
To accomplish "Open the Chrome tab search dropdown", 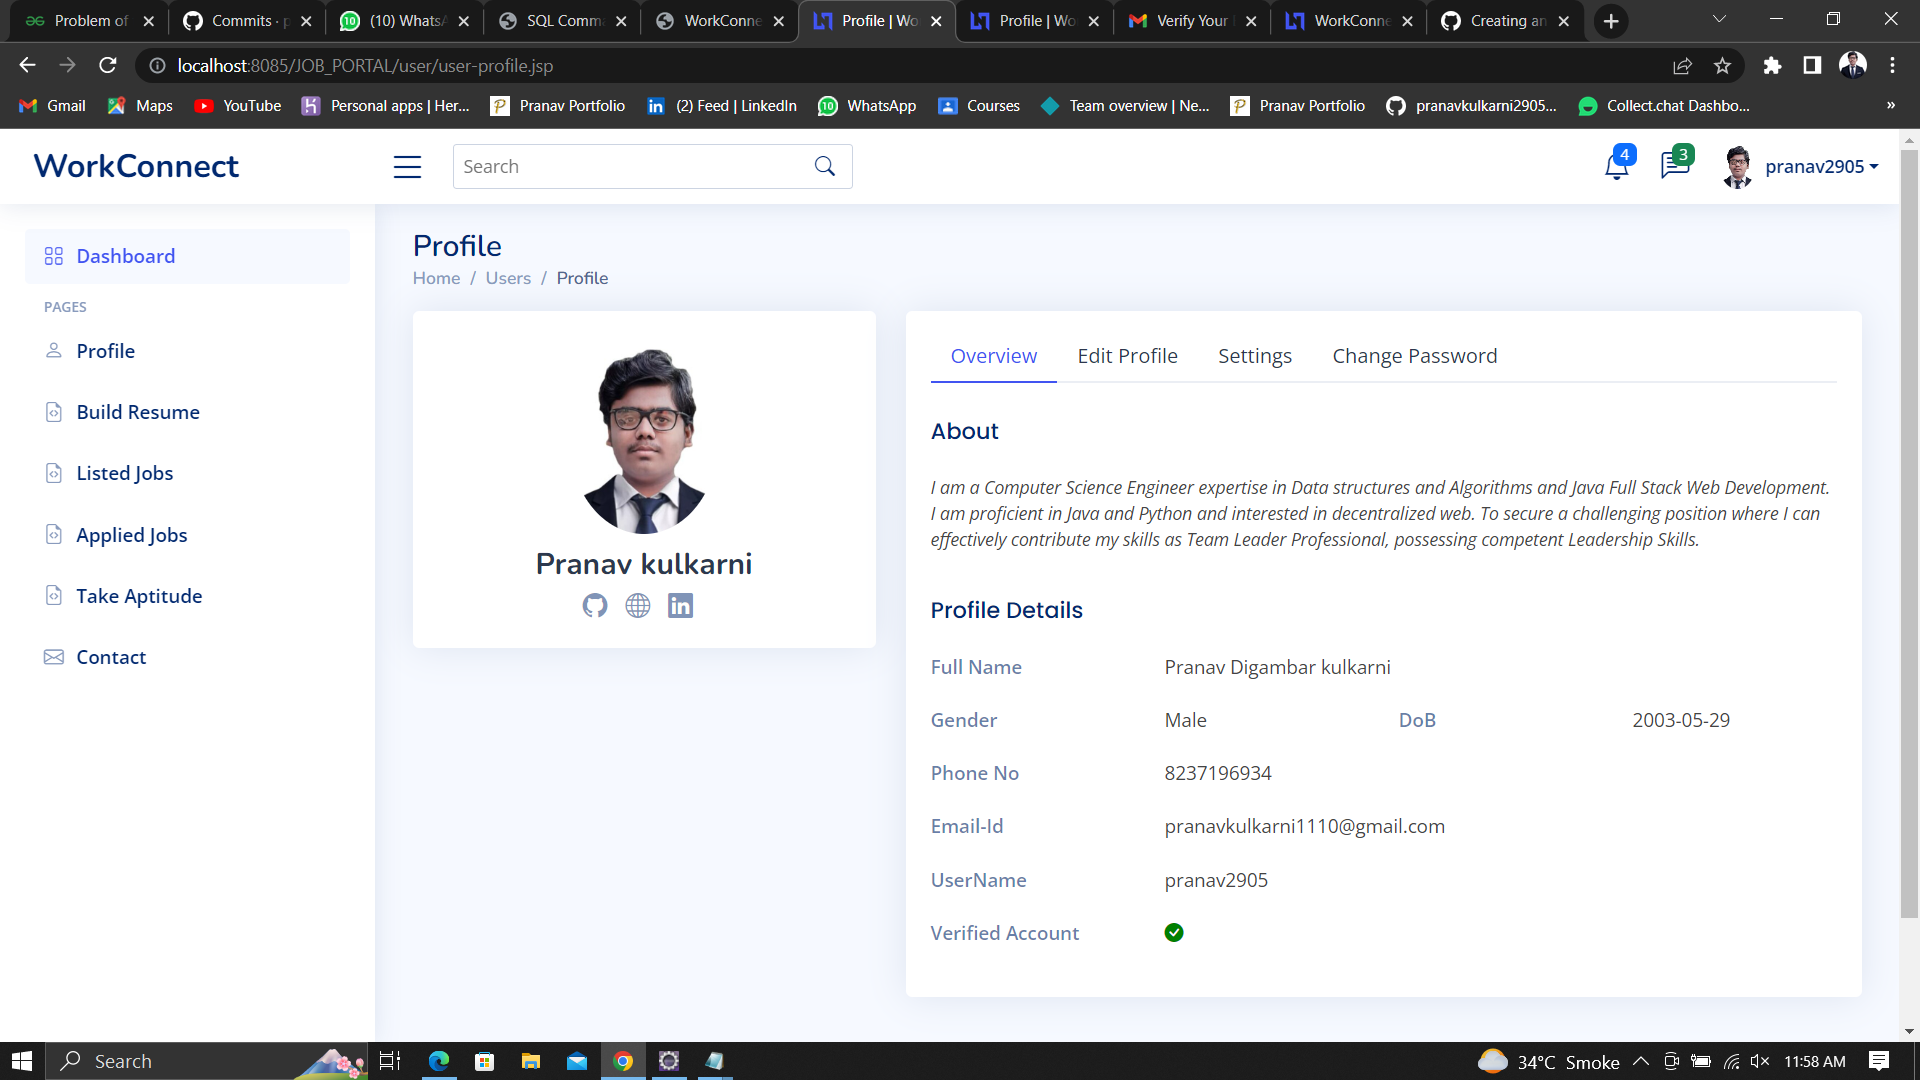I will point(1718,20).
